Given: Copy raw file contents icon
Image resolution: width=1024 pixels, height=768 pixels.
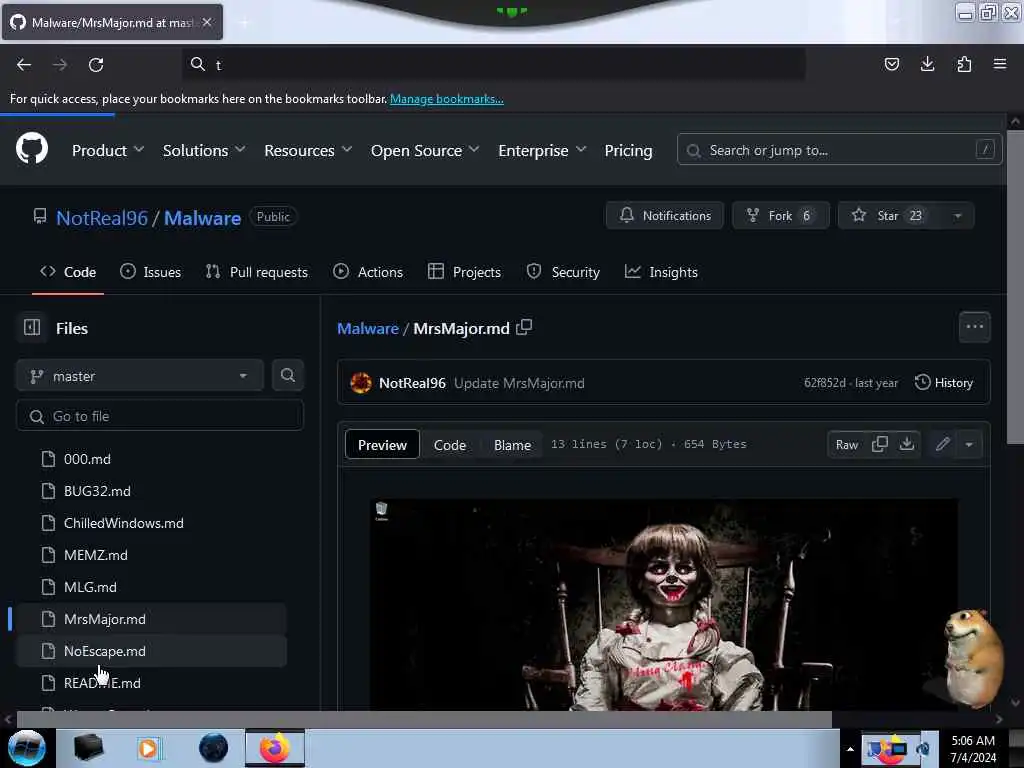Looking at the screenshot, I should coord(880,444).
